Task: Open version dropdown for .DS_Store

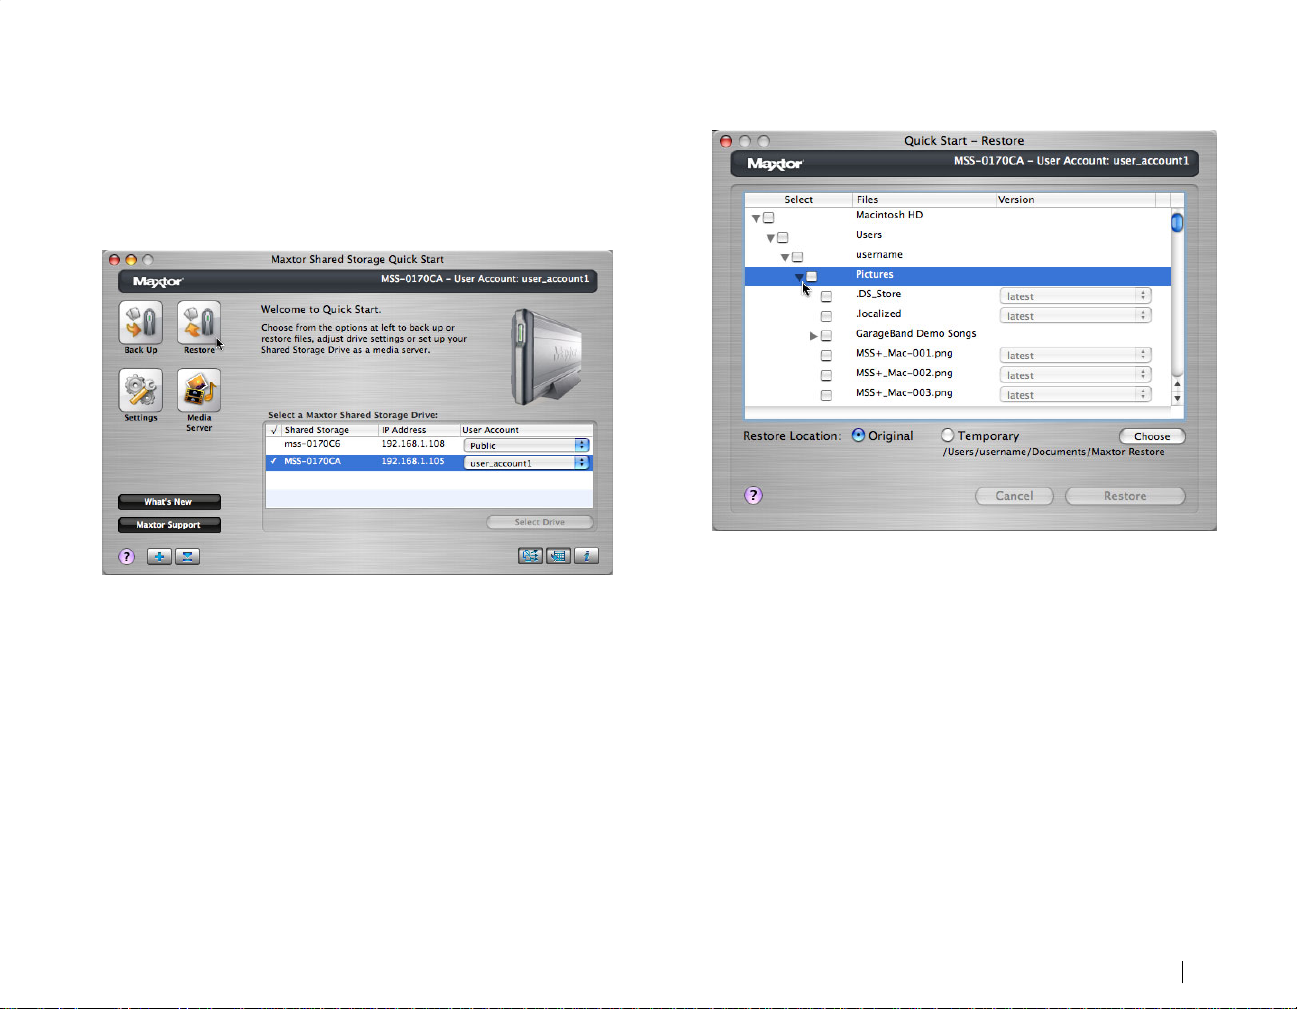Action: tap(1076, 296)
